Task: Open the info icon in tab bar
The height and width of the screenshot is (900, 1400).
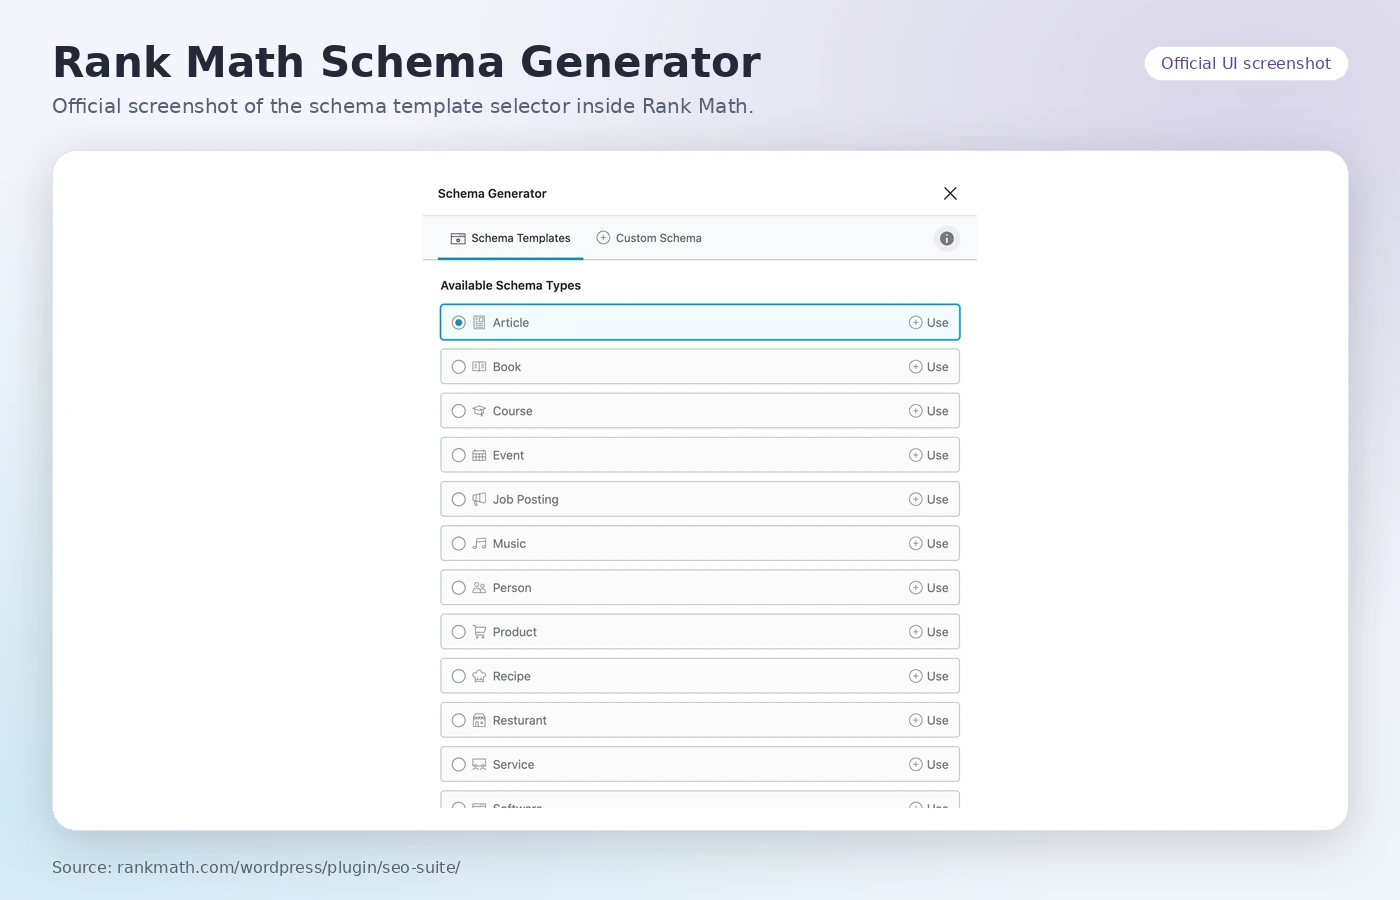Action: tap(946, 238)
